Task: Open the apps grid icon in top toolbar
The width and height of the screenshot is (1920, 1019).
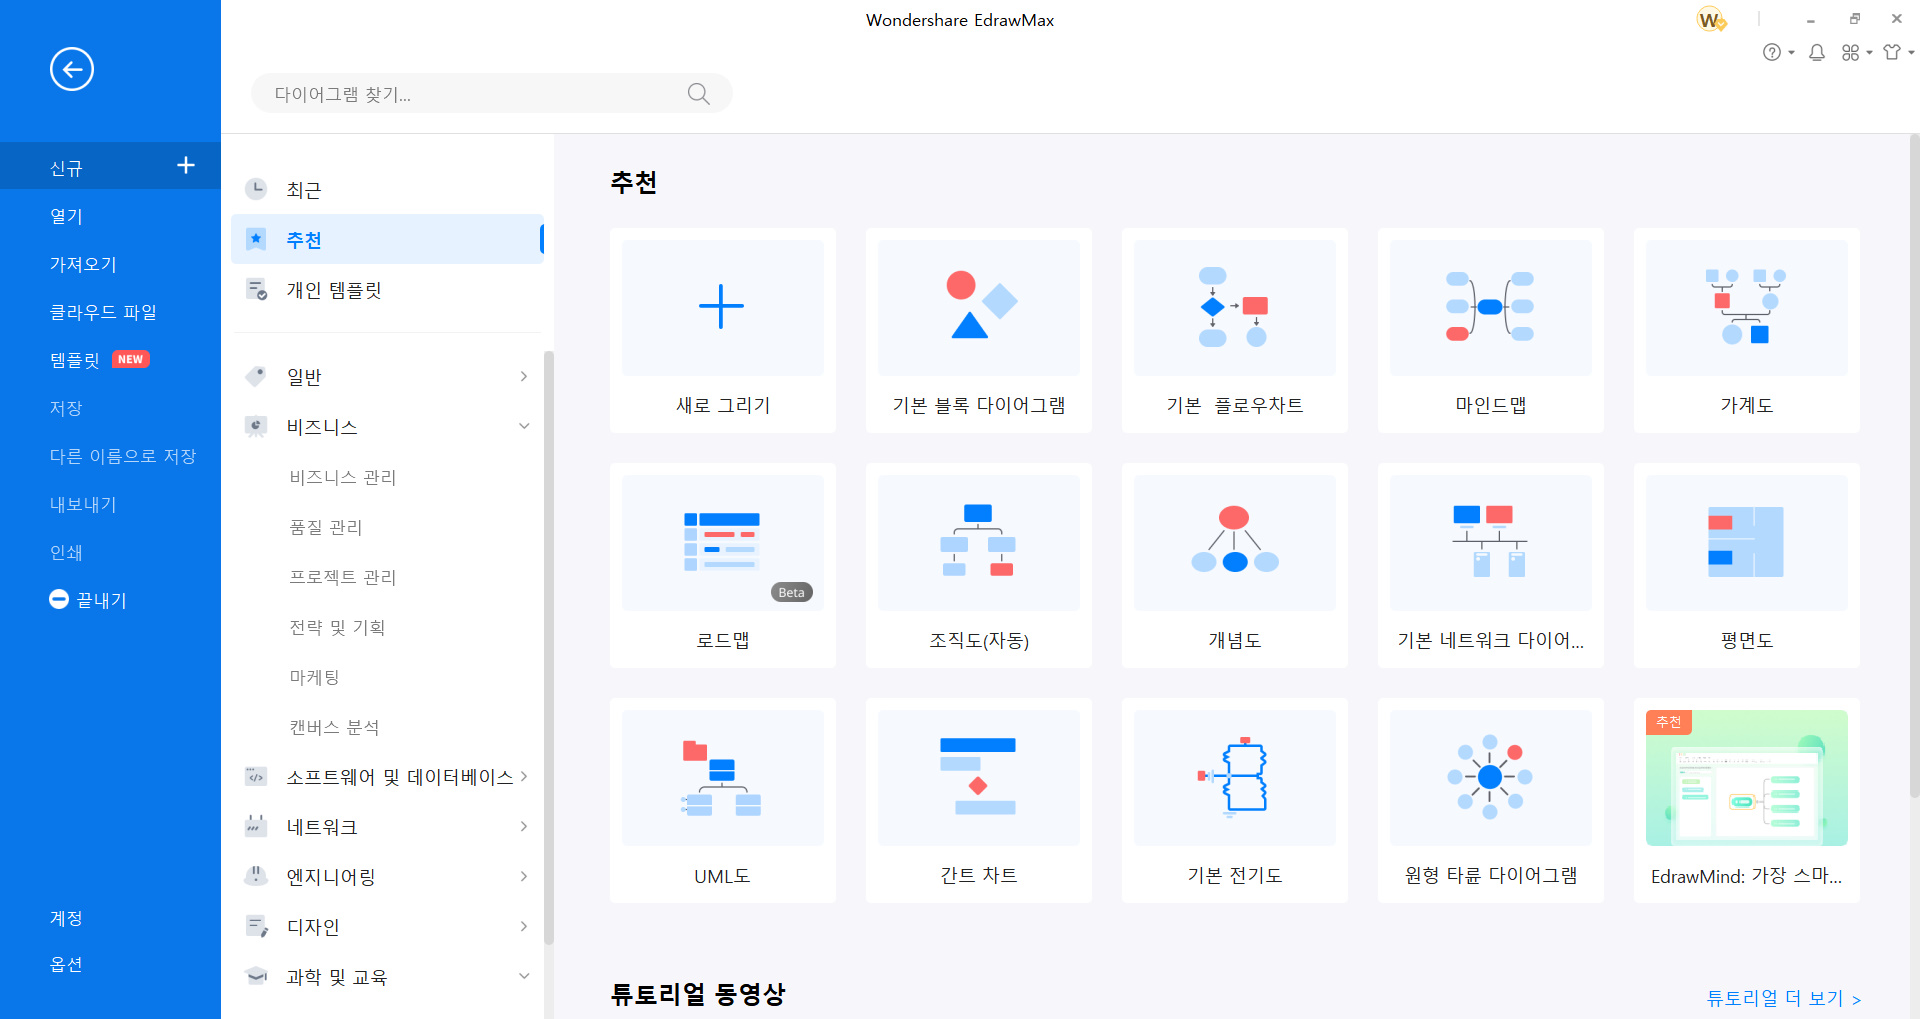Action: (x=1850, y=52)
